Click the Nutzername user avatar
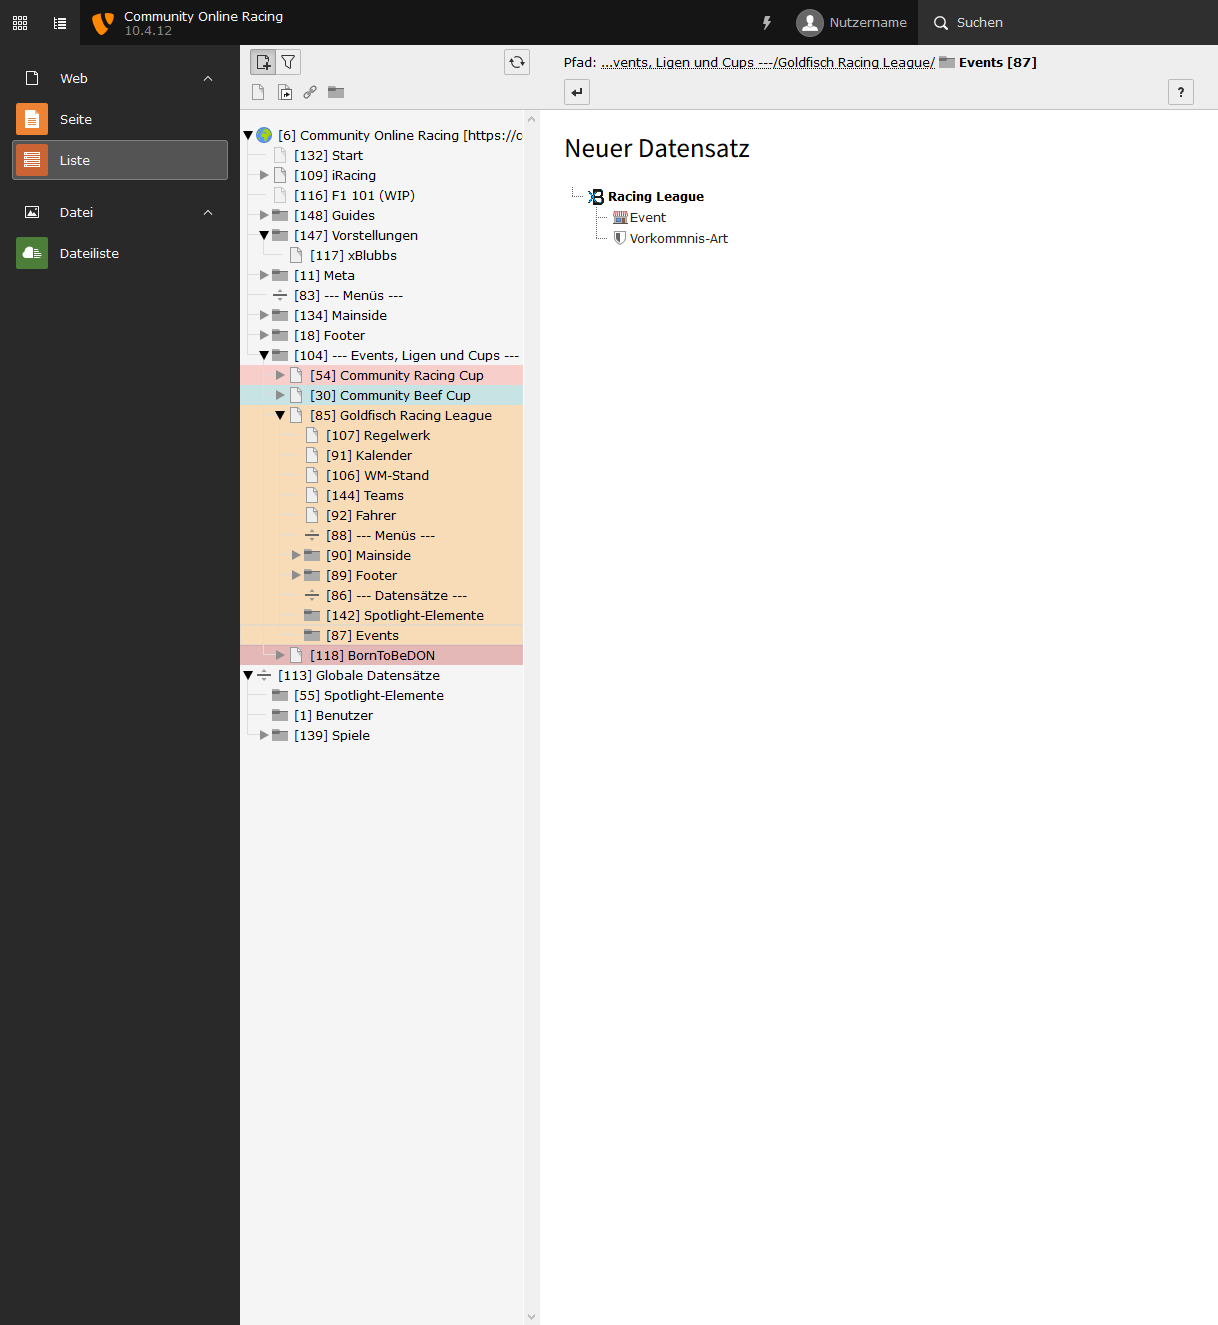The width and height of the screenshot is (1218, 1325). click(810, 22)
